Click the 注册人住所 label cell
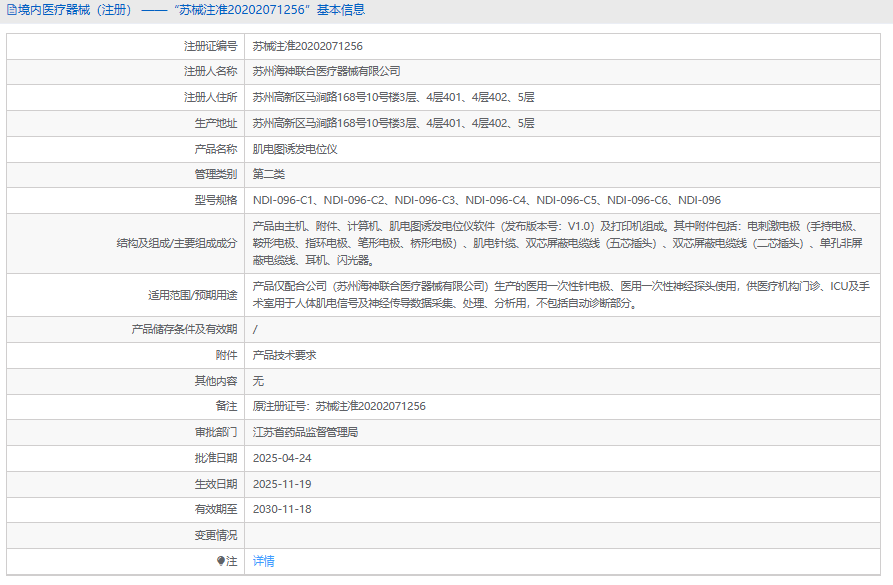Image resolution: width=893 pixels, height=585 pixels. [x=126, y=97]
